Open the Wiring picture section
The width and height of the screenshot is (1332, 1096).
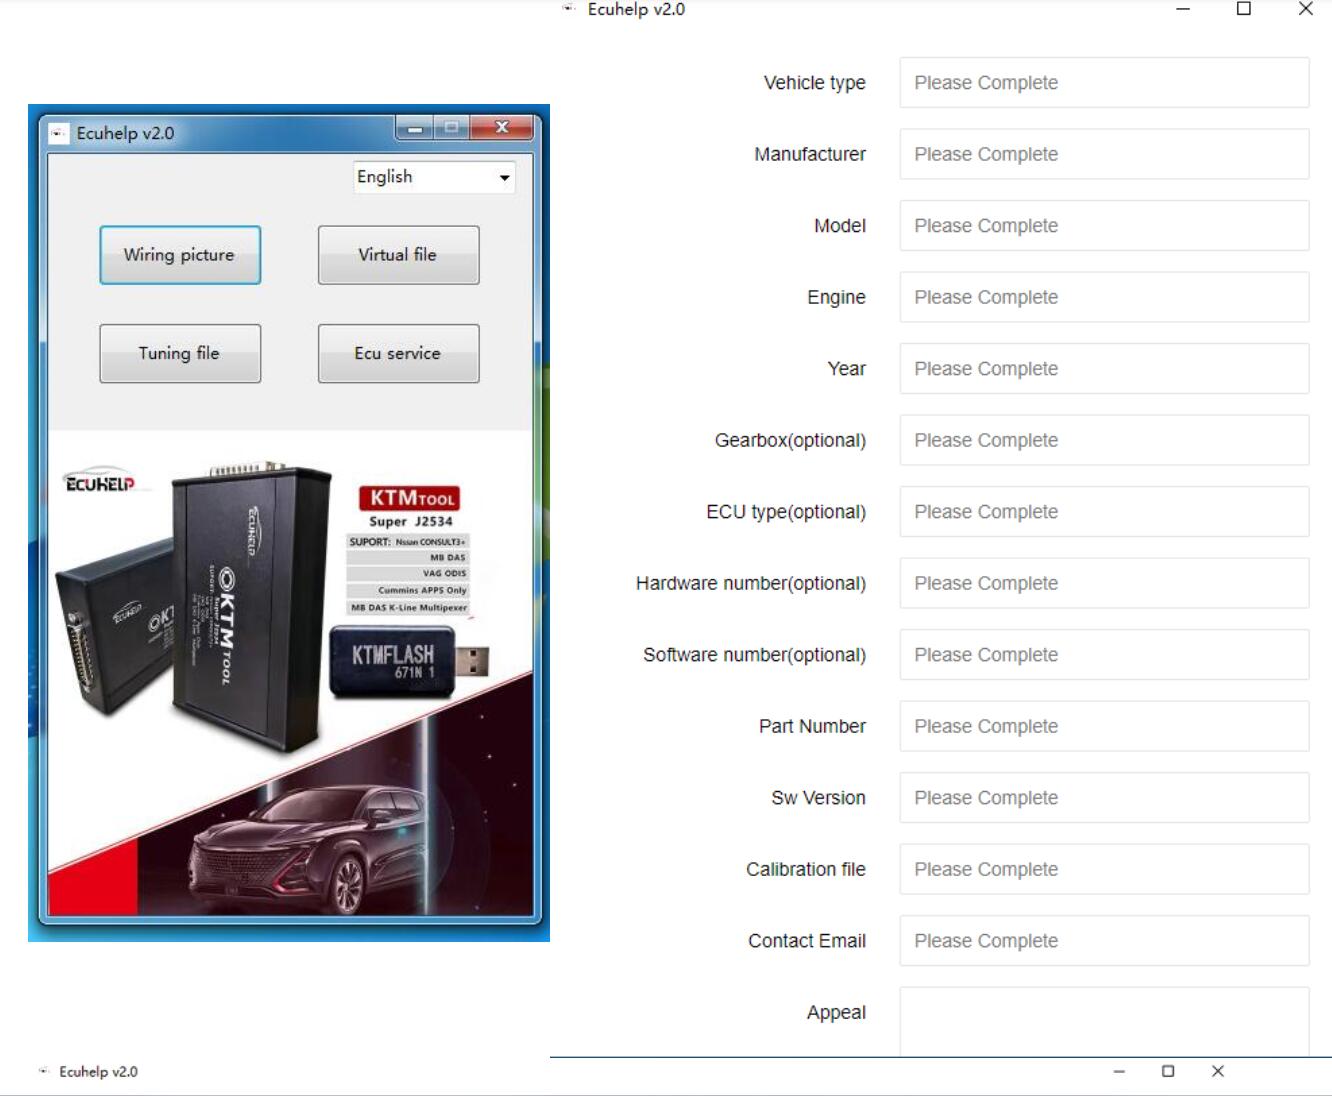point(179,255)
